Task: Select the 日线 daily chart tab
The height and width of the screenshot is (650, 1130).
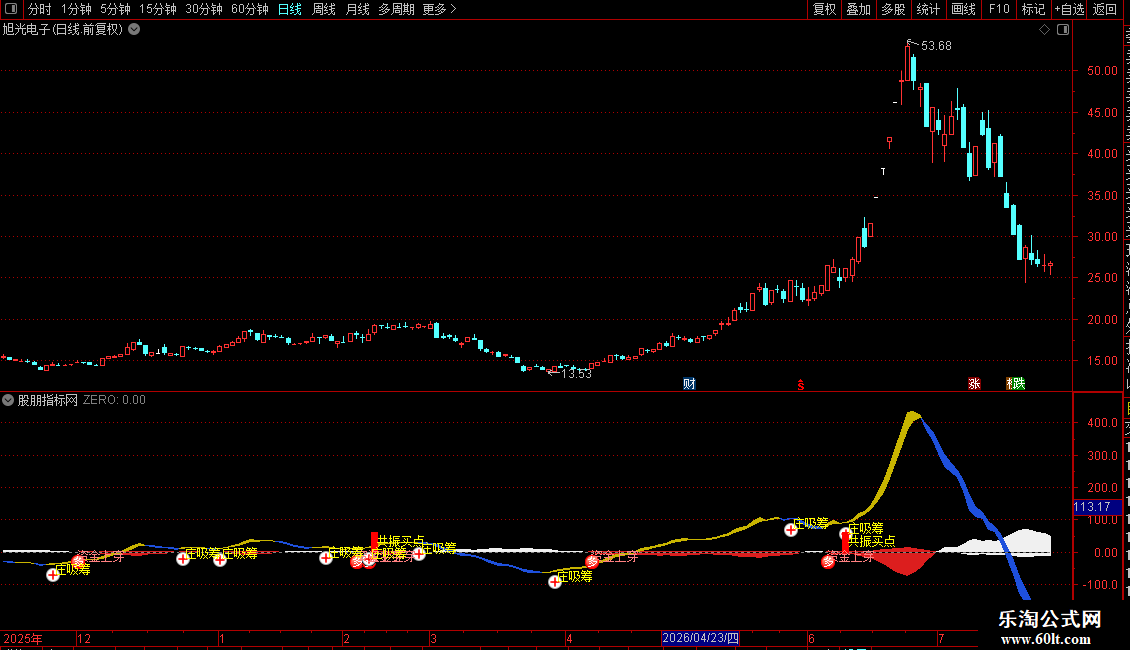Action: tap(290, 9)
